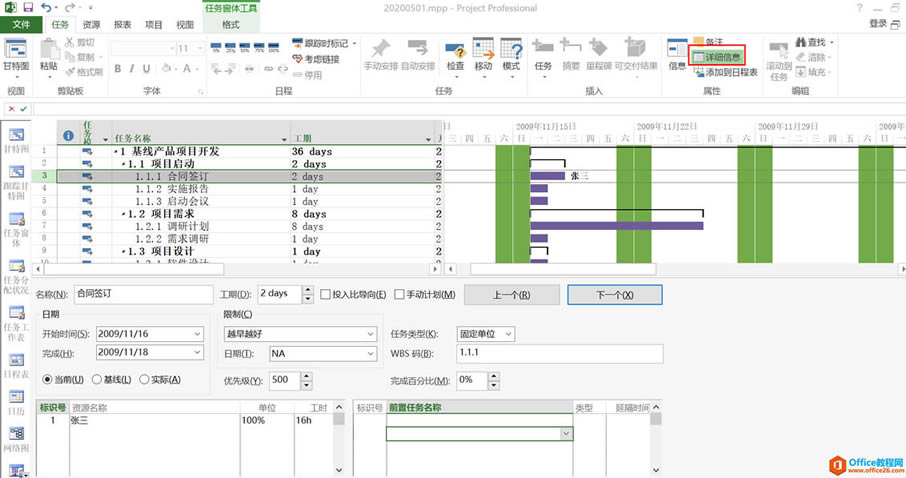This screenshot has width=906, height=478.
Task: Click the 里程碑 insert icon
Action: coord(599,54)
